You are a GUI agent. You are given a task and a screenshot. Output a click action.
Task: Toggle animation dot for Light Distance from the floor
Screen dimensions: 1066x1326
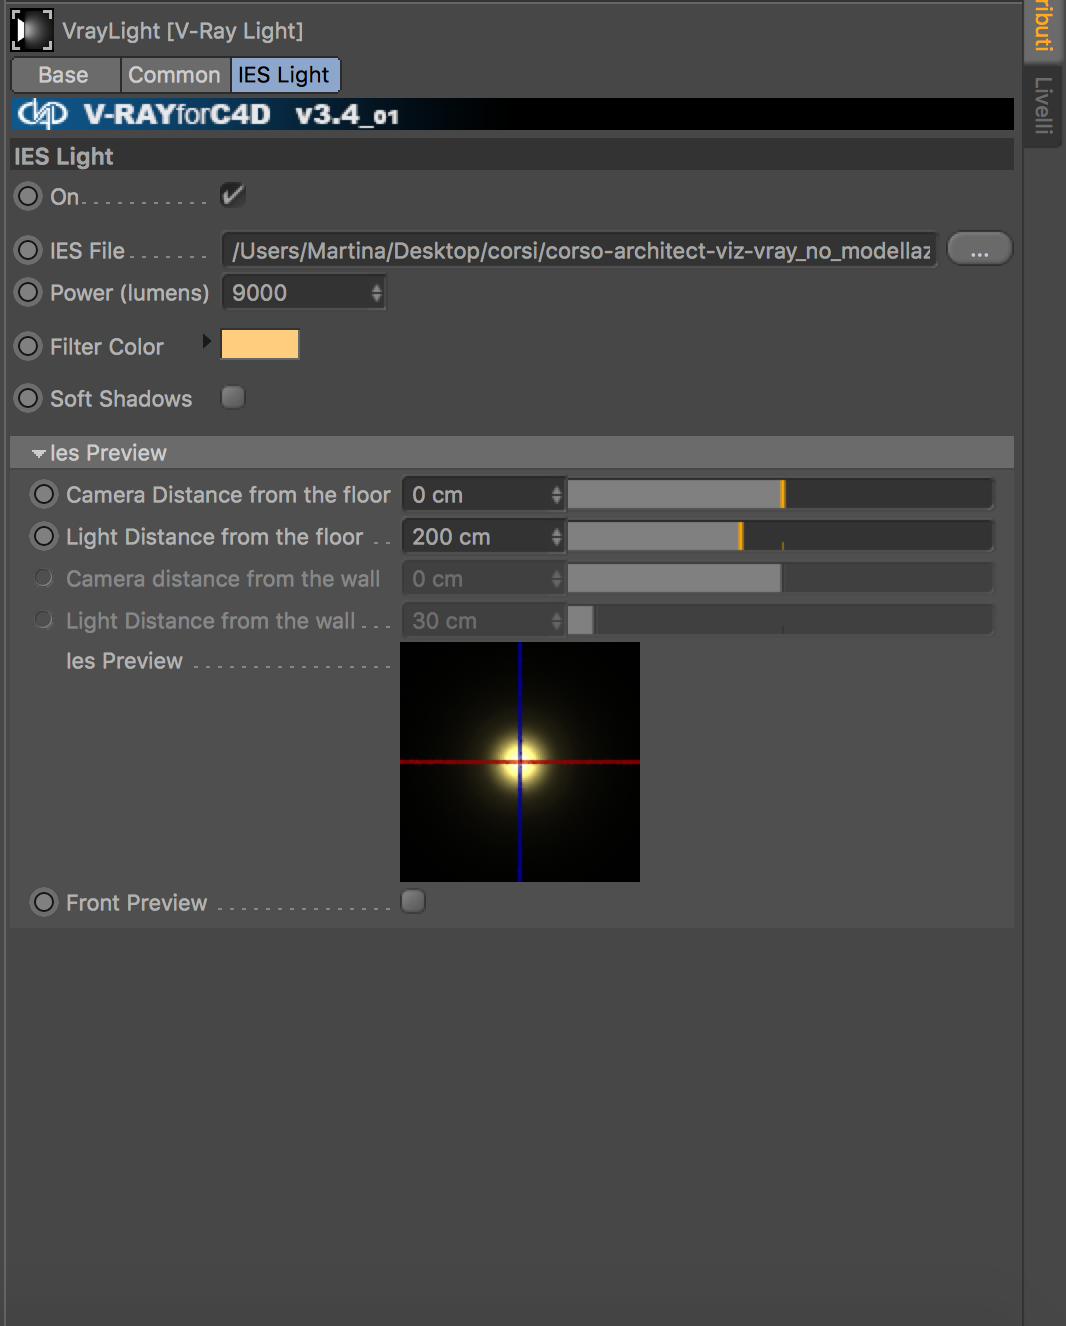(44, 536)
